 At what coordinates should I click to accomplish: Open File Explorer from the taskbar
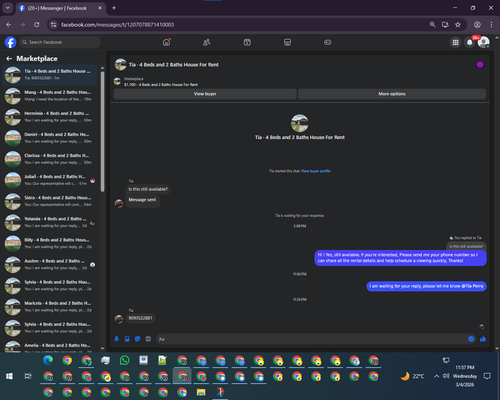[201, 392]
